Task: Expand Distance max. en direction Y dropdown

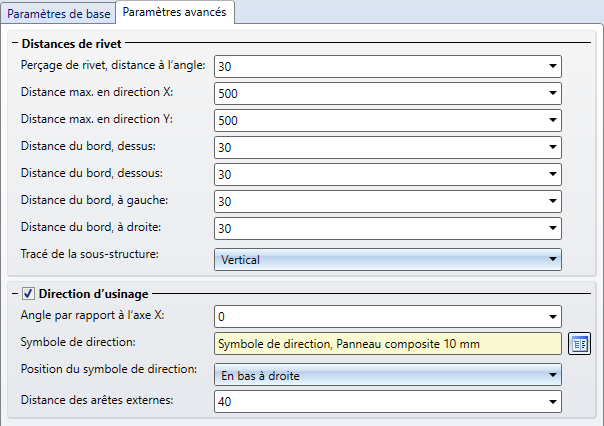Action: tap(552, 121)
